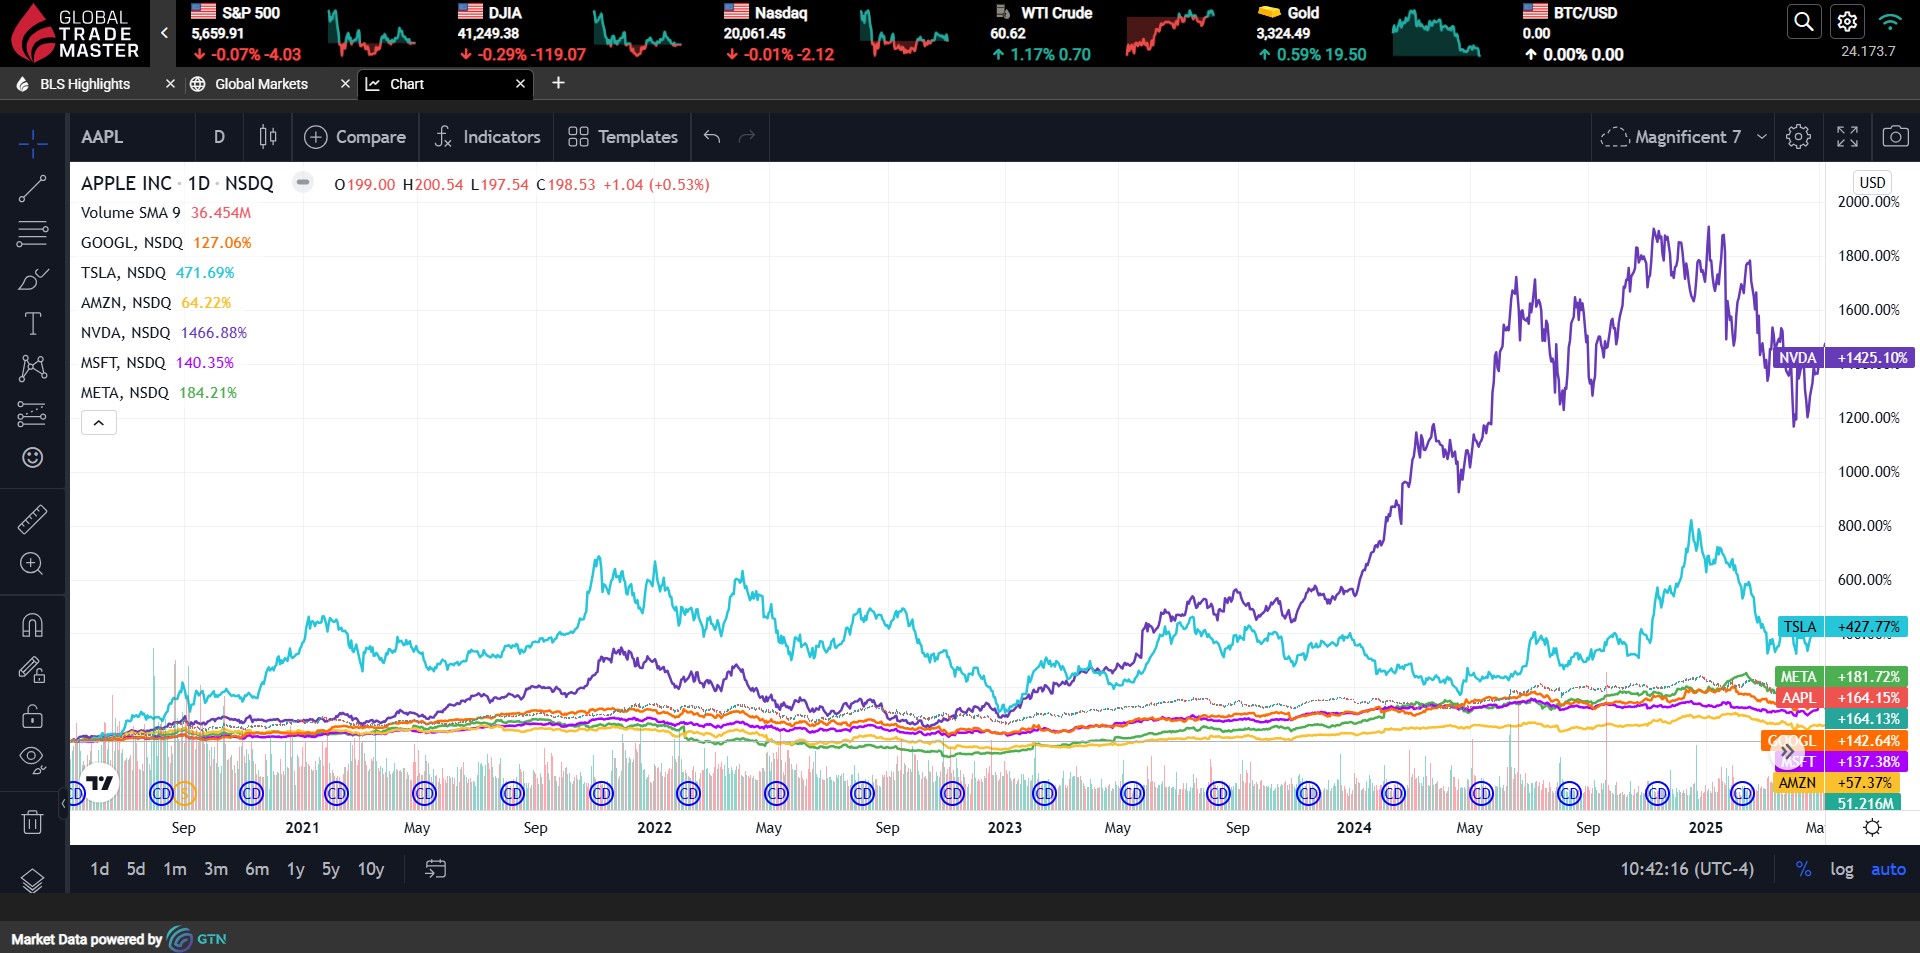Toggle stay in drawing mode
The height and width of the screenshot is (953, 1920).
click(x=32, y=670)
